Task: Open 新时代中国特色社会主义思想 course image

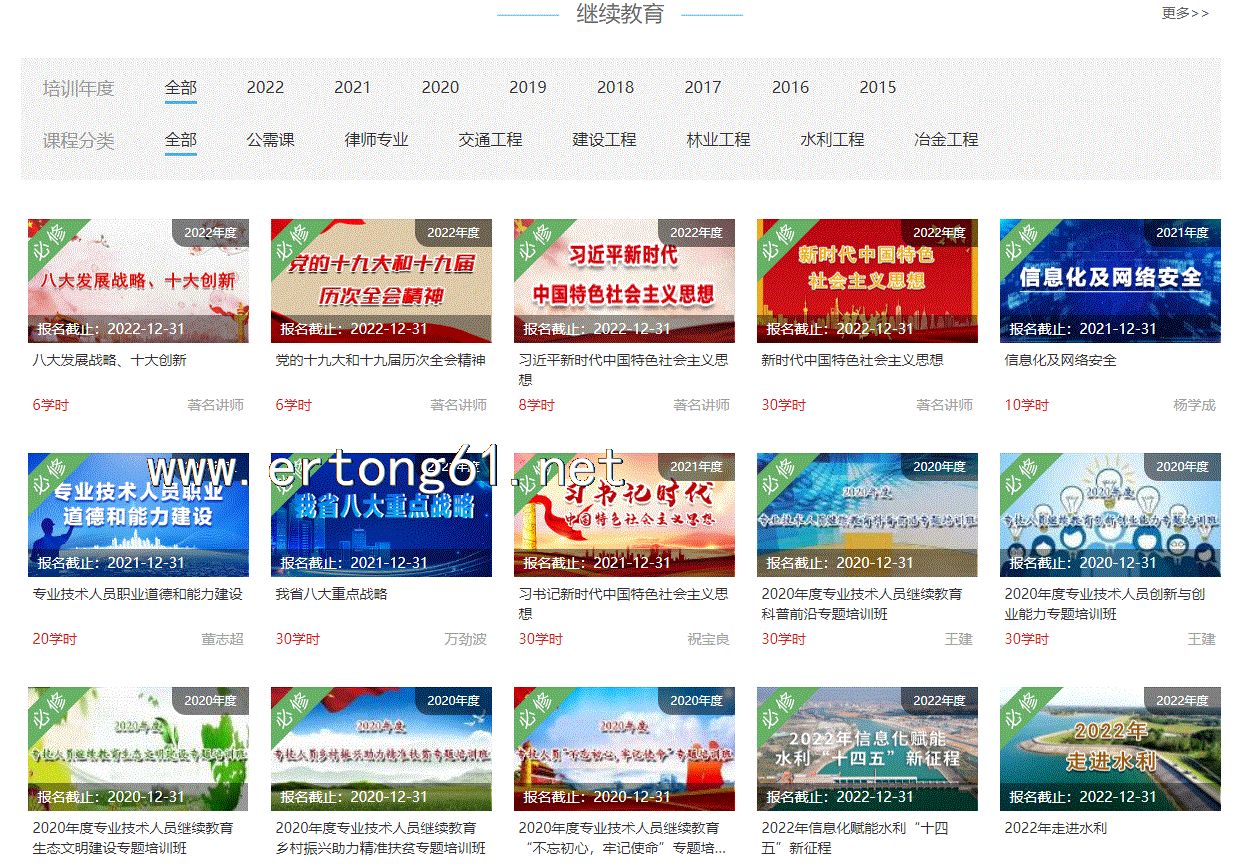Action: (867, 281)
